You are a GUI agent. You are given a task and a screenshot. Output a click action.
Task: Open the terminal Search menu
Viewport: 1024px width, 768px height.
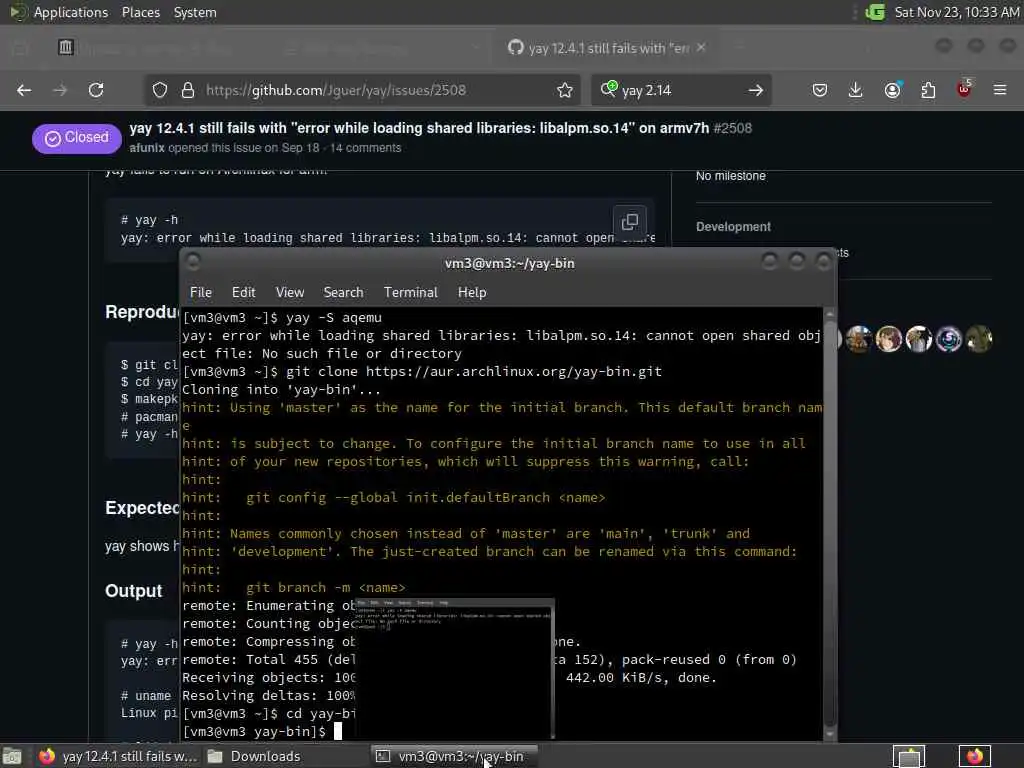click(343, 293)
